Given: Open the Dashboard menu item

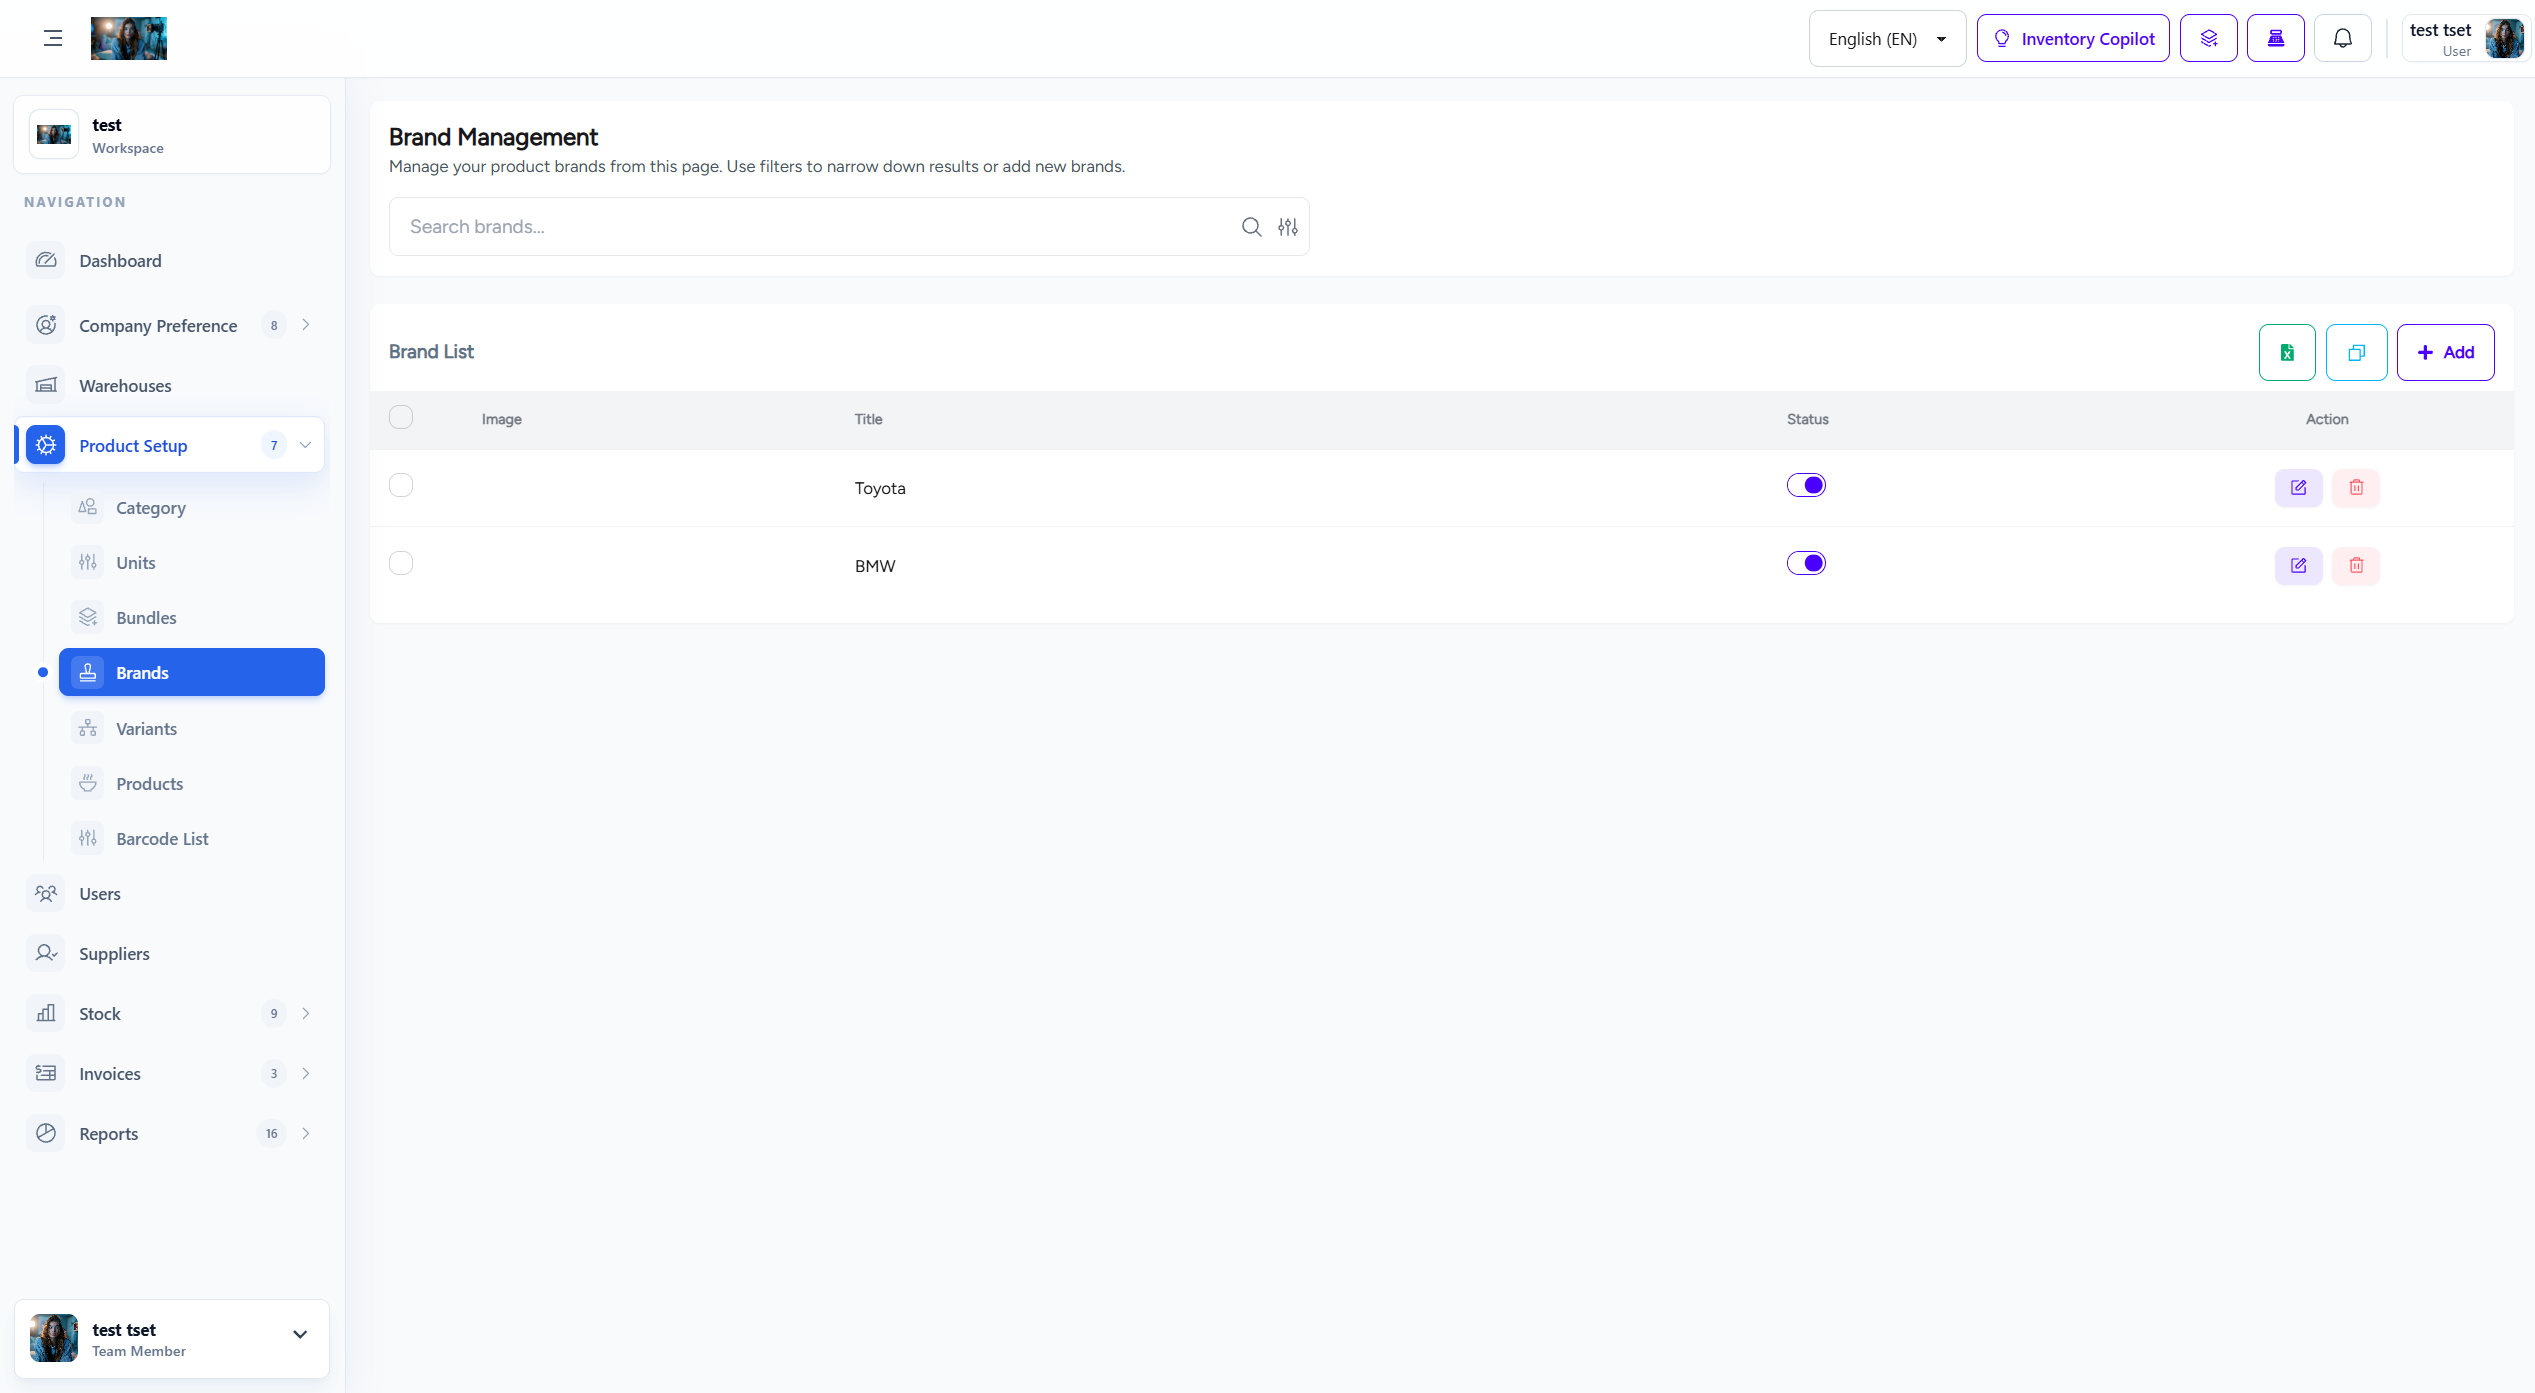Looking at the screenshot, I should tap(170, 261).
